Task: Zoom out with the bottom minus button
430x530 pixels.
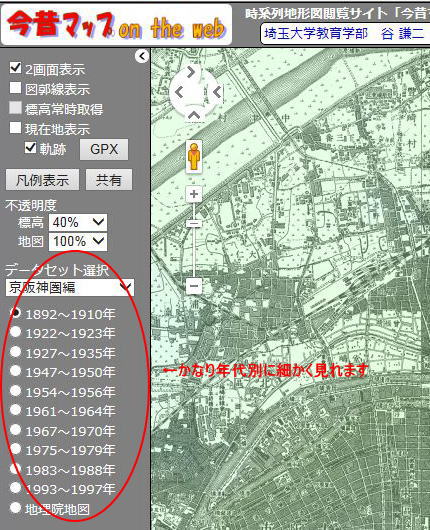Action: click(194, 286)
